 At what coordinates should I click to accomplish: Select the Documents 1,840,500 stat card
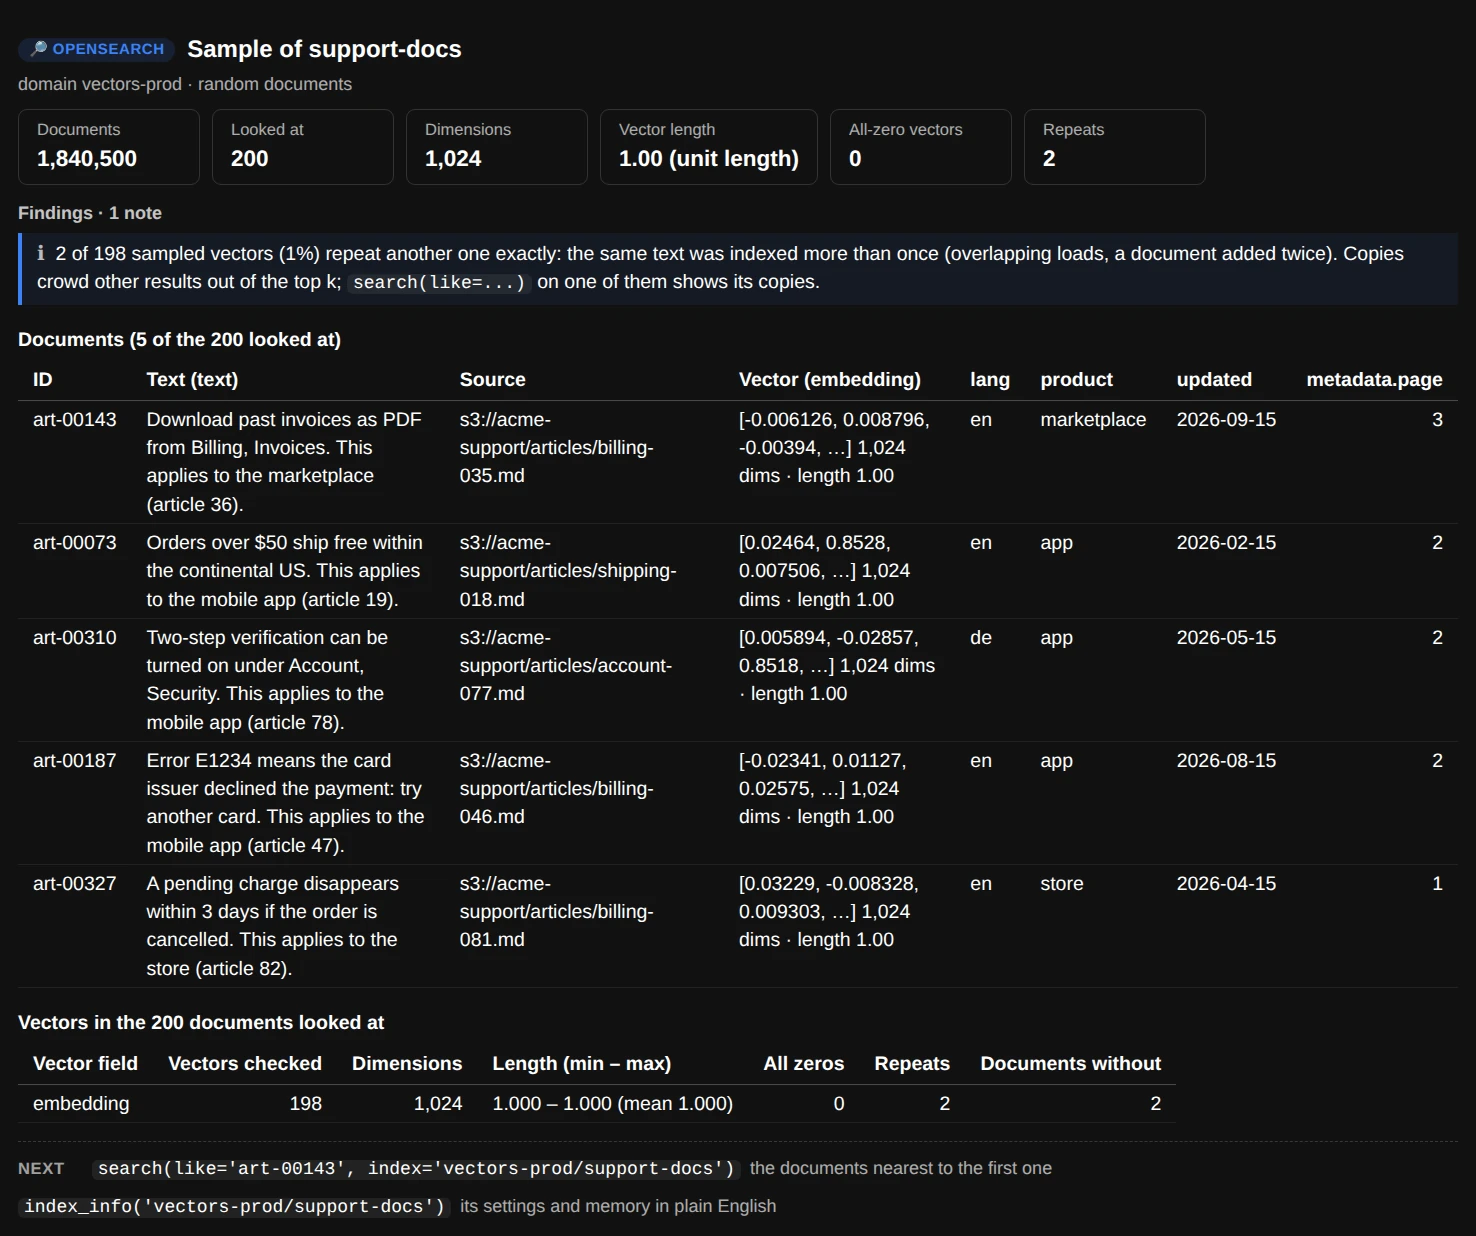(109, 147)
